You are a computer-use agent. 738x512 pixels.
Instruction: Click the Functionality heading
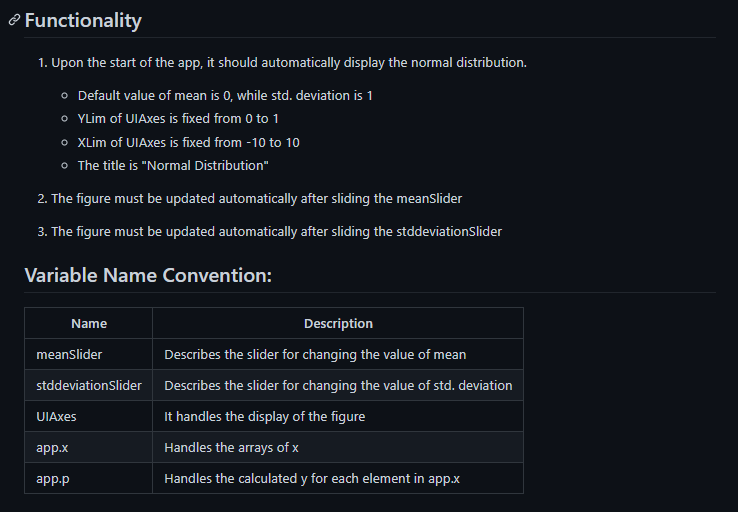coord(83,21)
